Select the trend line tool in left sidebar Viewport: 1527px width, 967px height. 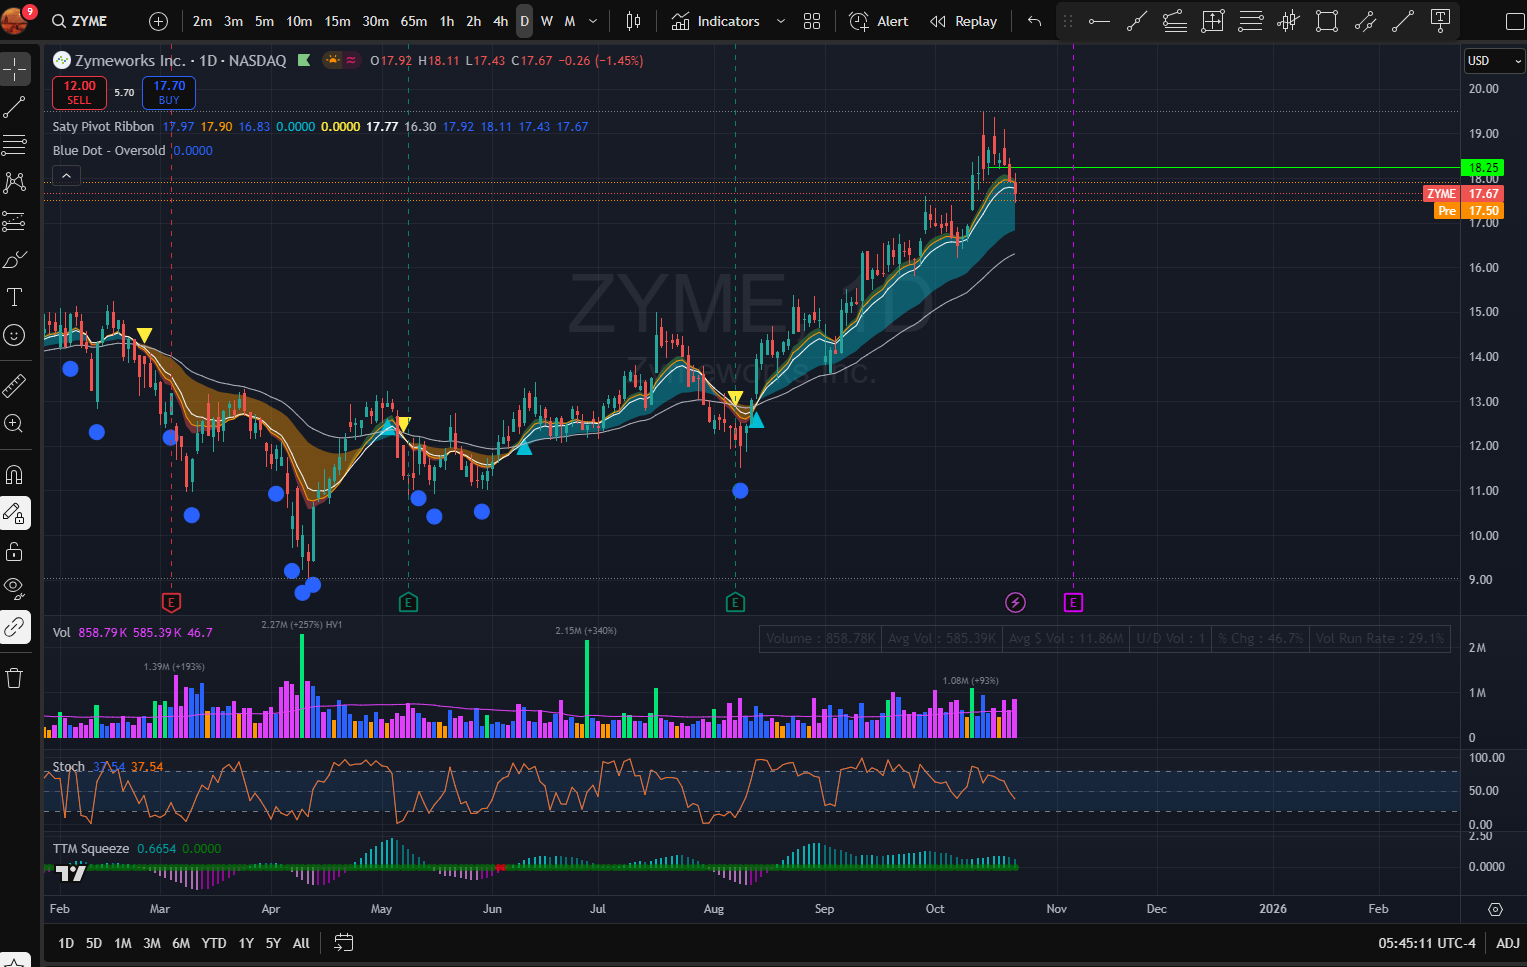(15, 107)
